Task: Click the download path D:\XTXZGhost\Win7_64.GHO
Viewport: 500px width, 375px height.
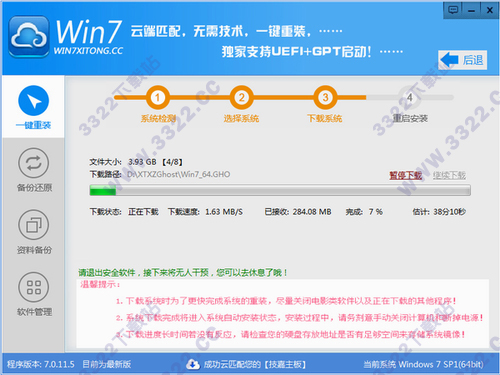Action: coord(178,174)
